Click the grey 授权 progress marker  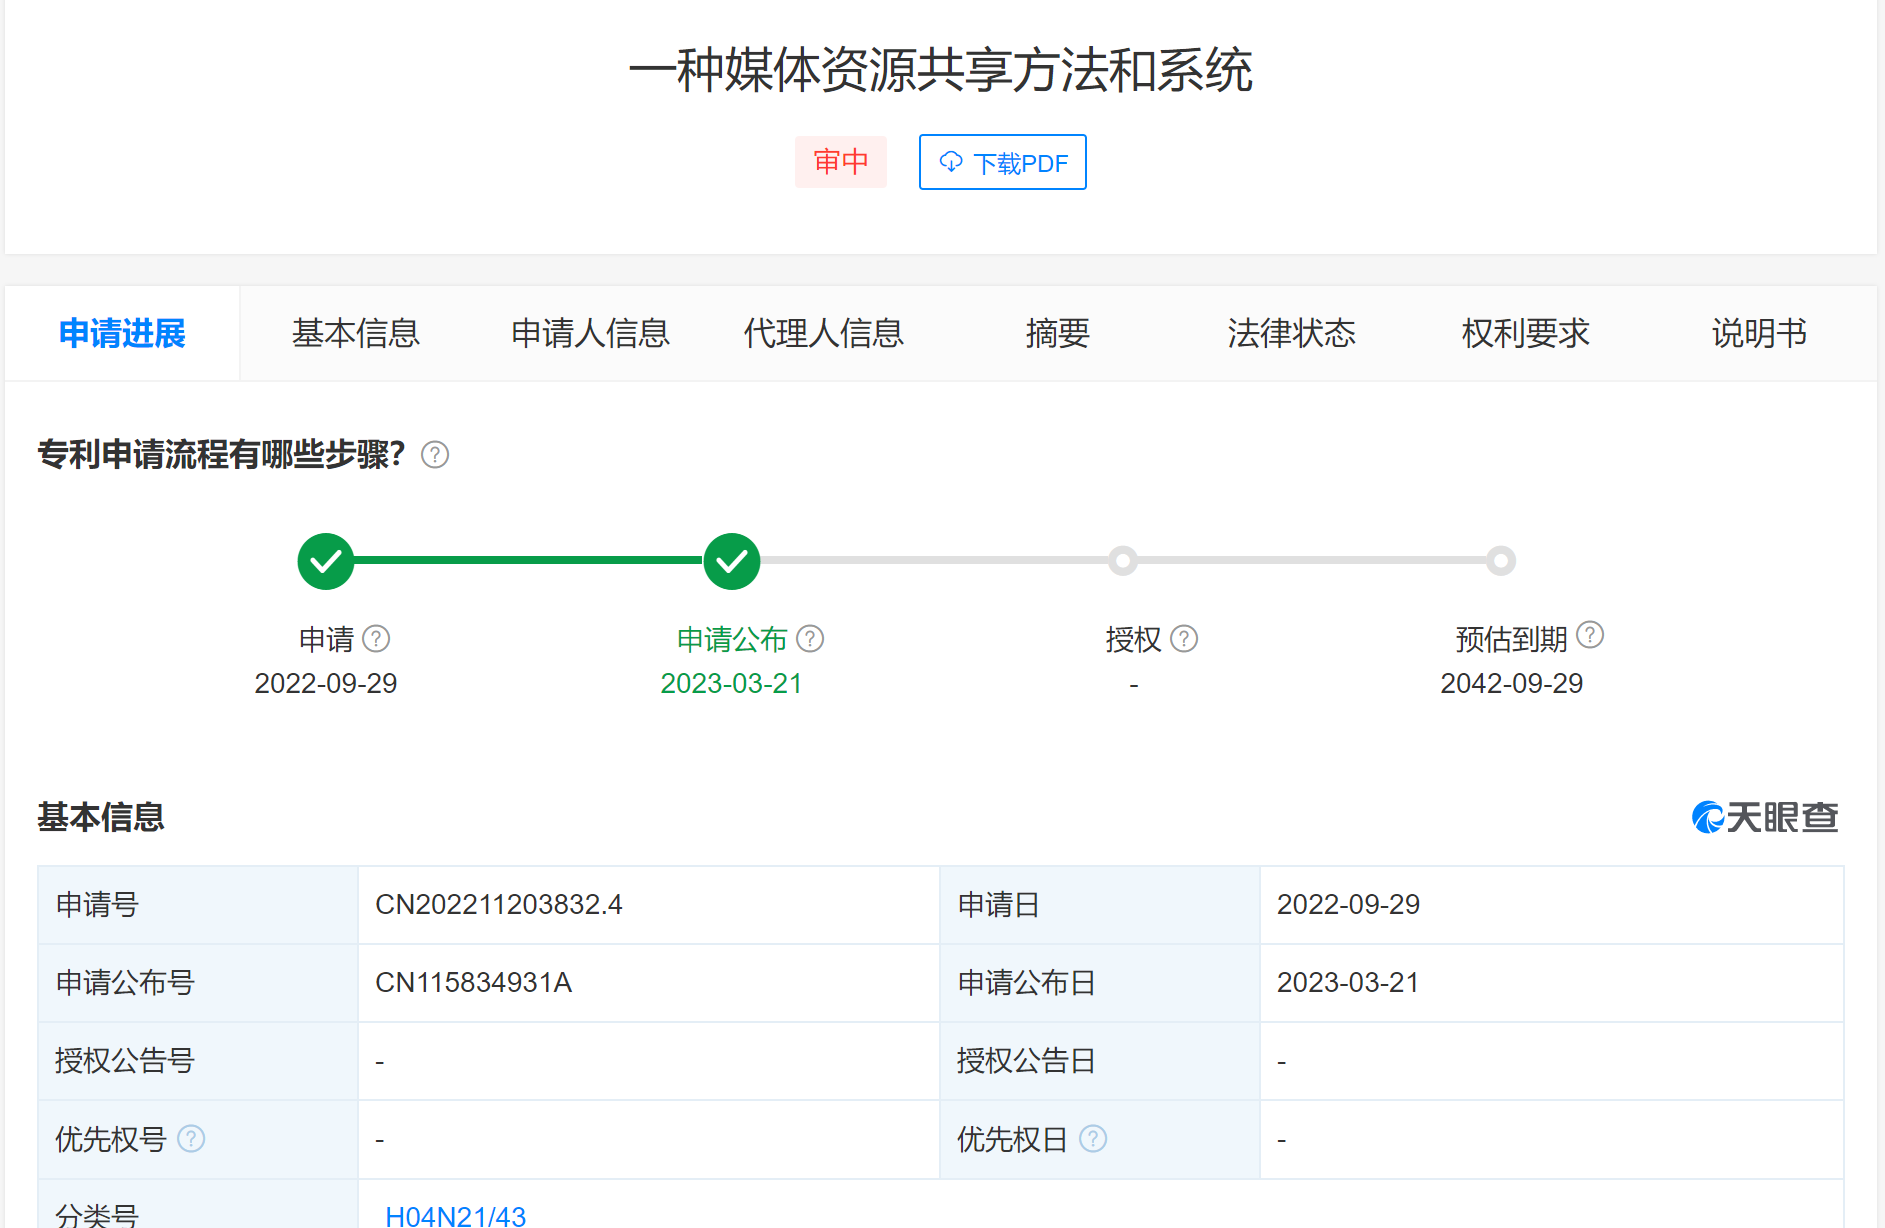click(1123, 561)
